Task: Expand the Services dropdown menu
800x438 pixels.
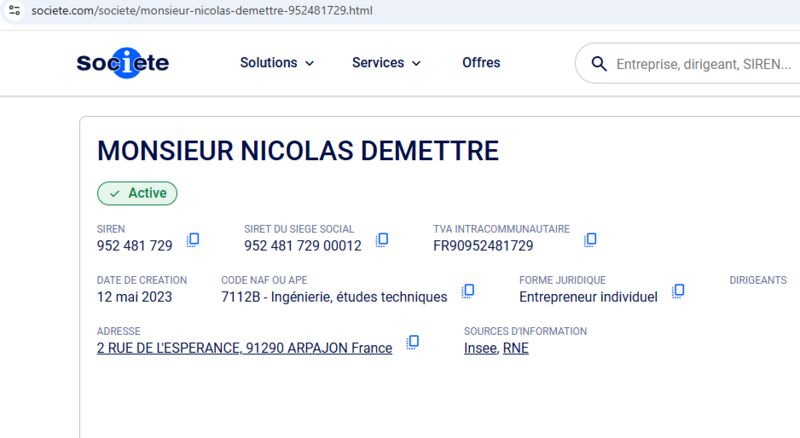Action: click(x=386, y=63)
